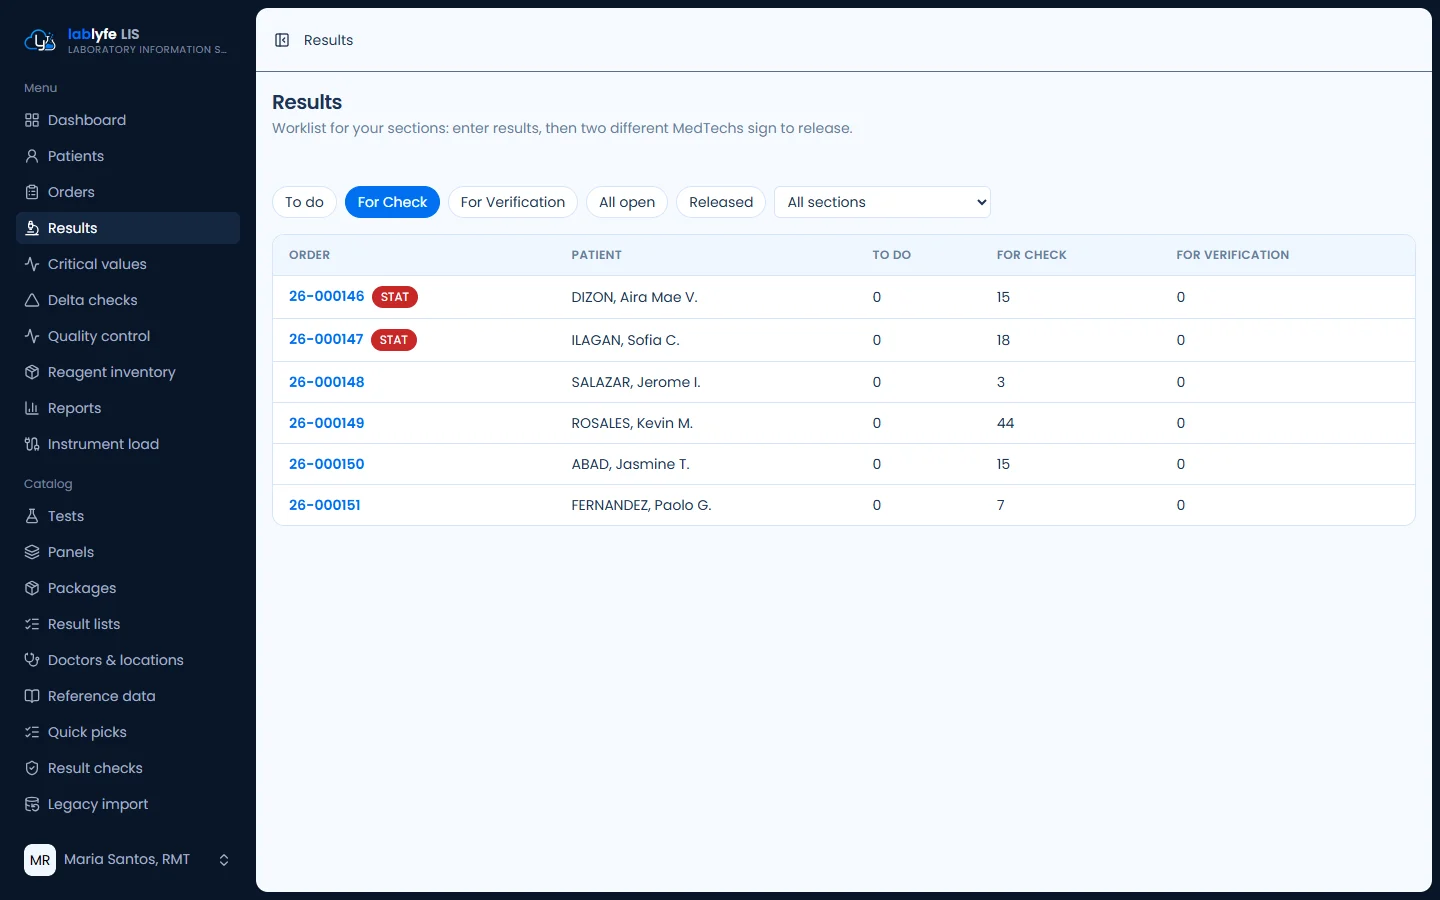Click the Reagent inventory box icon
Screen dimensions: 1440x900
coord(32,372)
